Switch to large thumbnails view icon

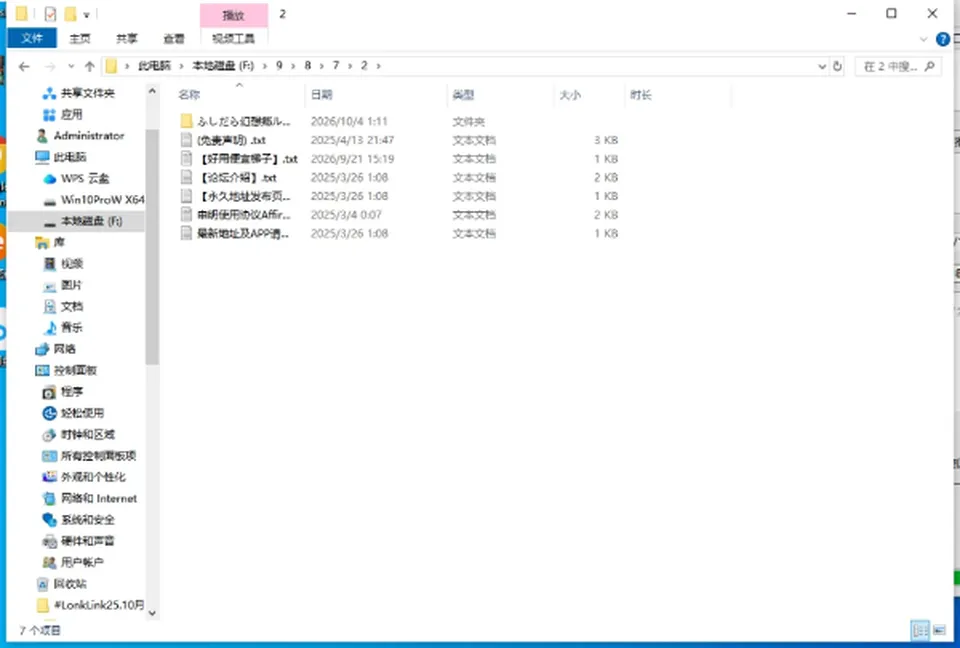[939, 630]
